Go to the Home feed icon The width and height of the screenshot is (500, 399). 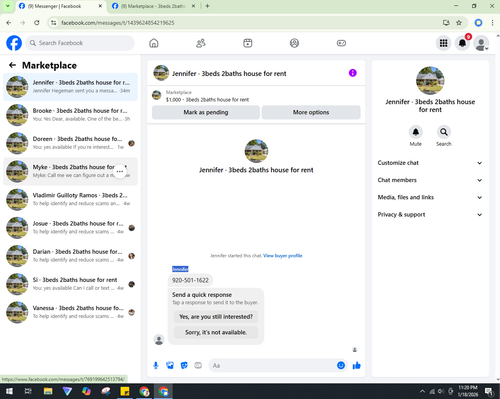coord(154,43)
